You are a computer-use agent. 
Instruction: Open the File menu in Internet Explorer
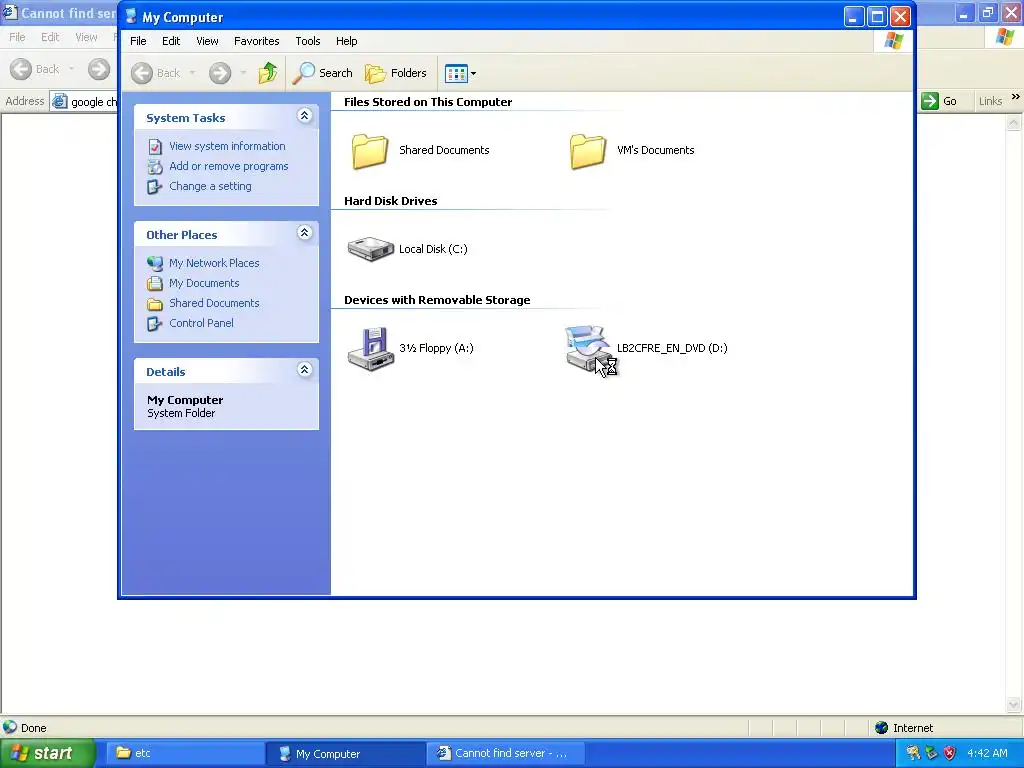point(17,37)
